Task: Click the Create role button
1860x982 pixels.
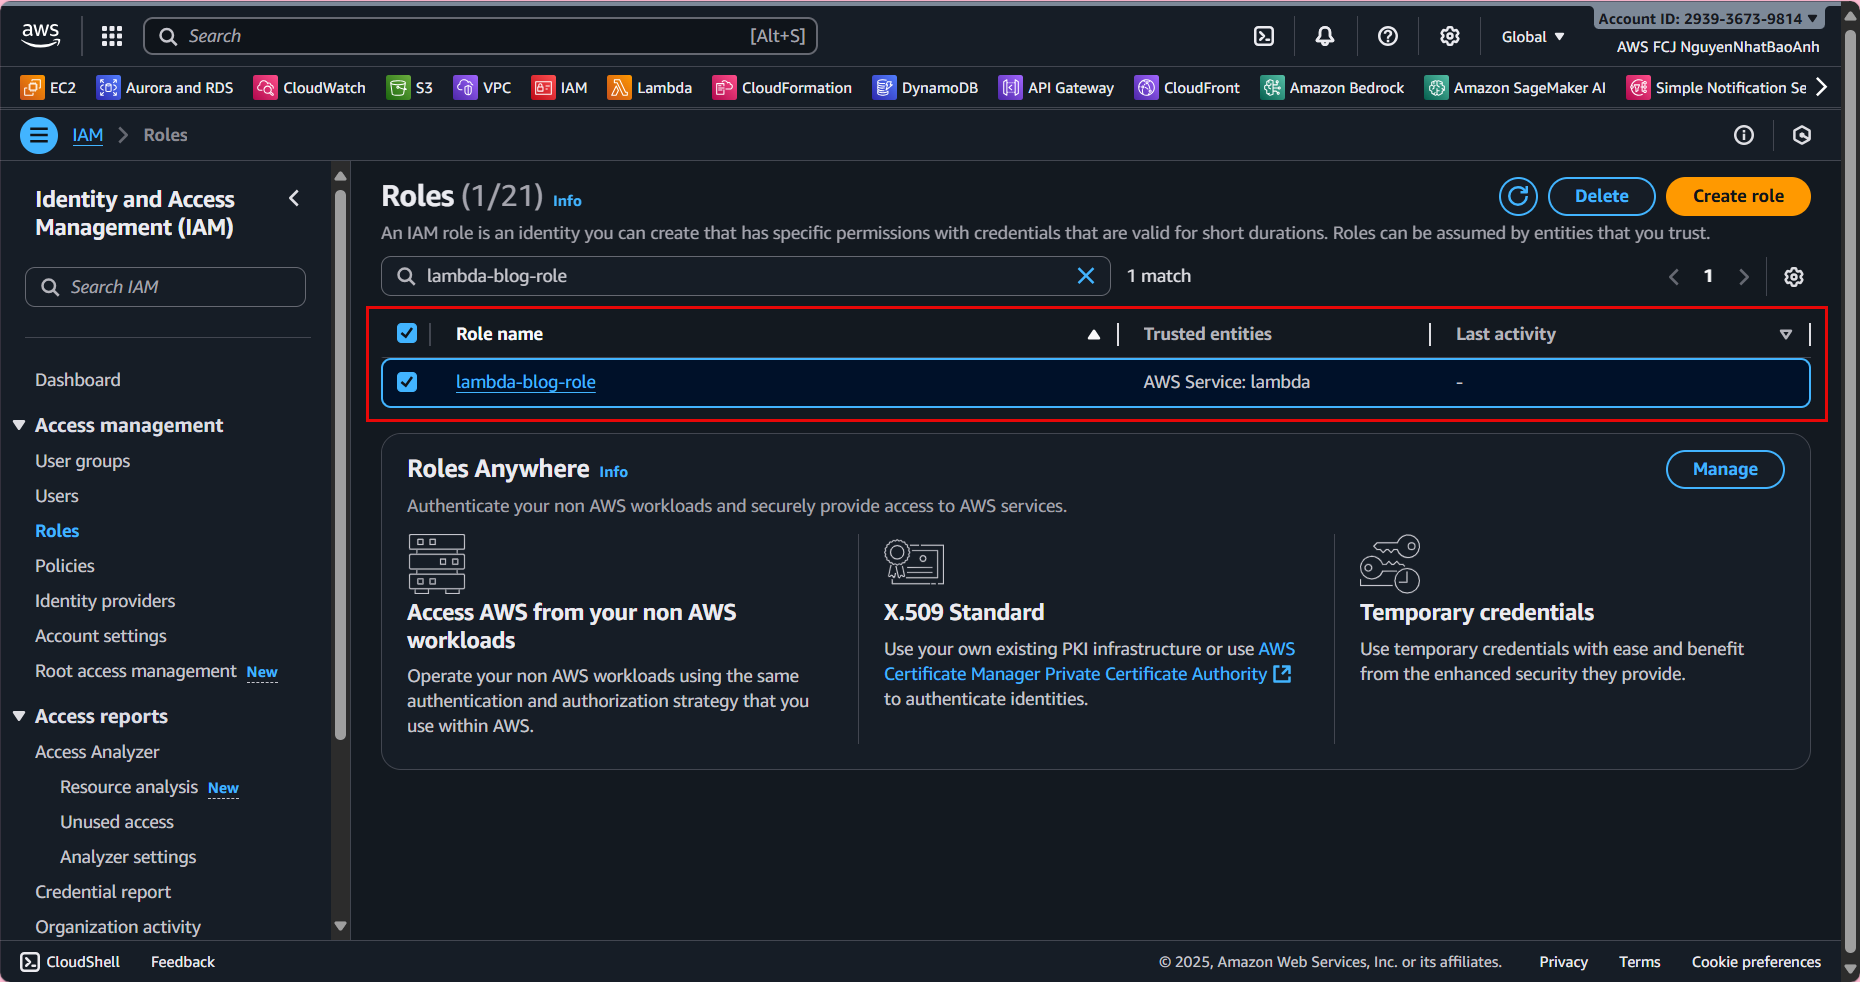Action: pyautogui.click(x=1737, y=196)
